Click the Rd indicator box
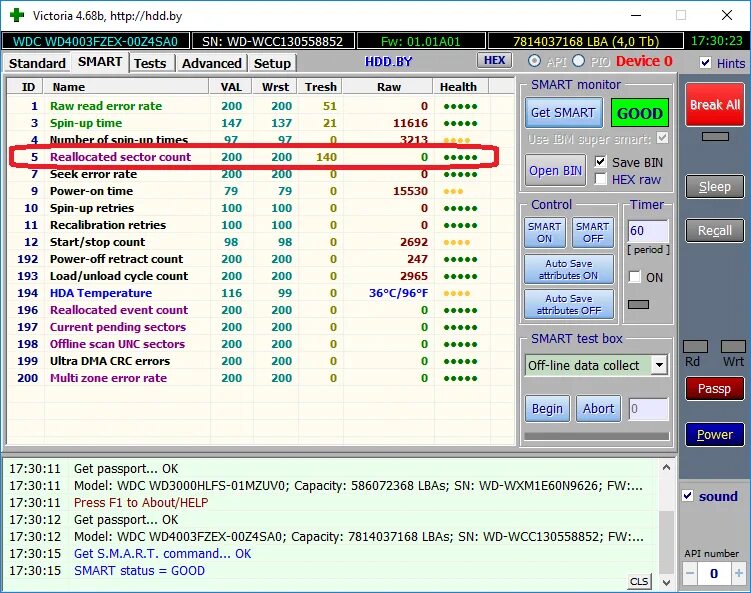Image resolution: width=751 pixels, height=593 pixels. (695, 347)
